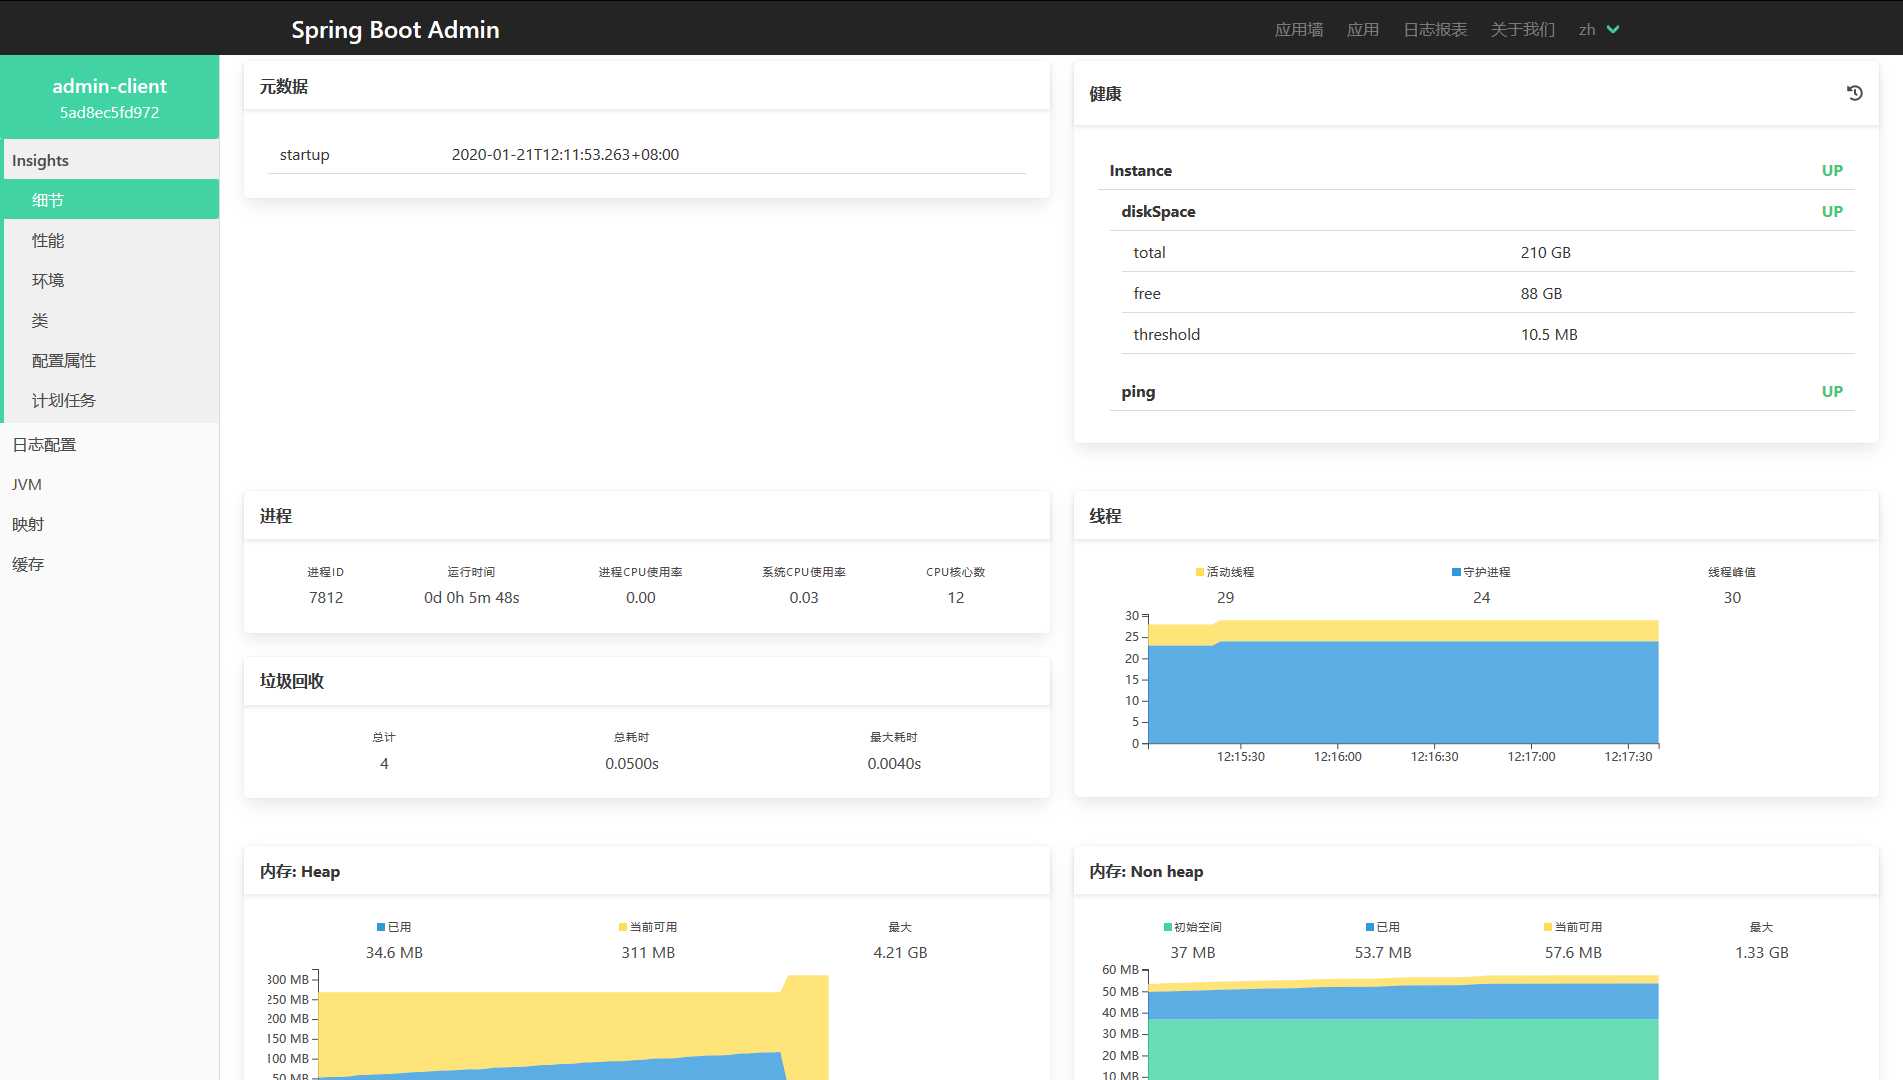The image size is (1903, 1080).
Task: Click the instance ID 5ad8ec5fd972
Action: (109, 112)
